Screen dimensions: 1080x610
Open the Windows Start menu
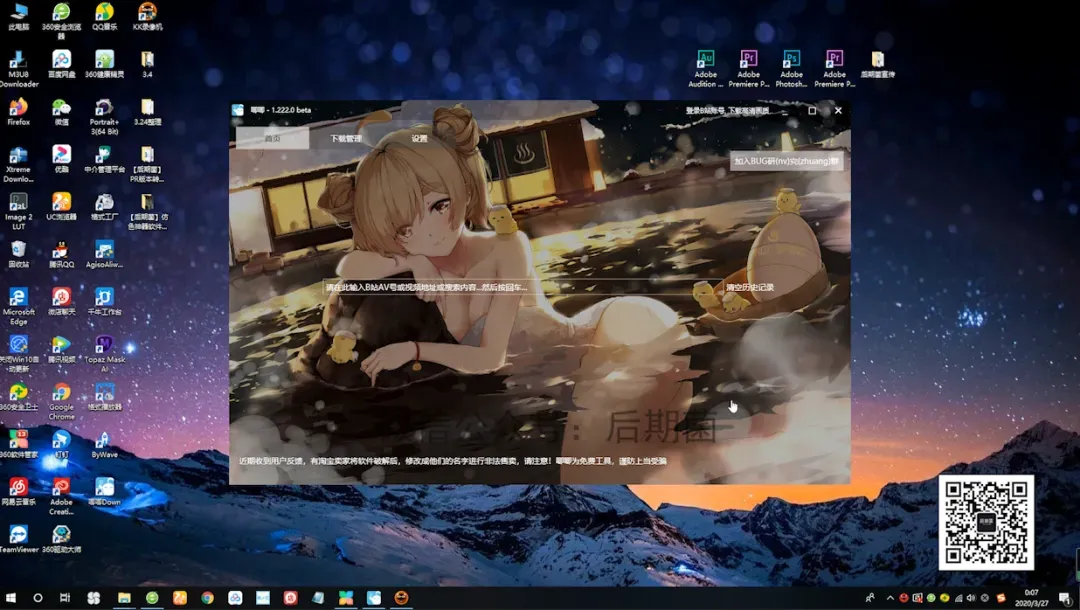[x=10, y=598]
